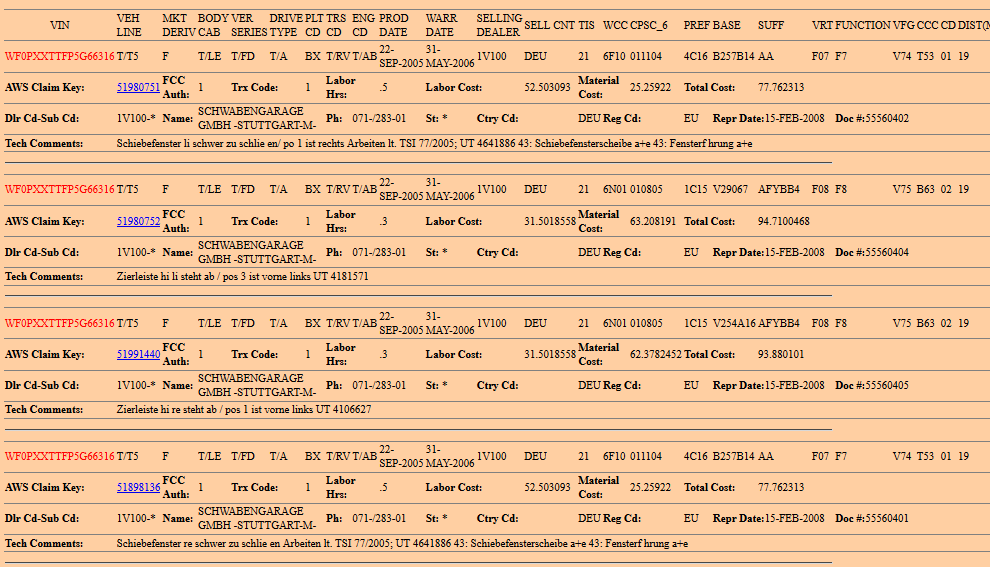This screenshot has width=990, height=567.
Task: Click material cost value 63.208191
Action: point(653,221)
